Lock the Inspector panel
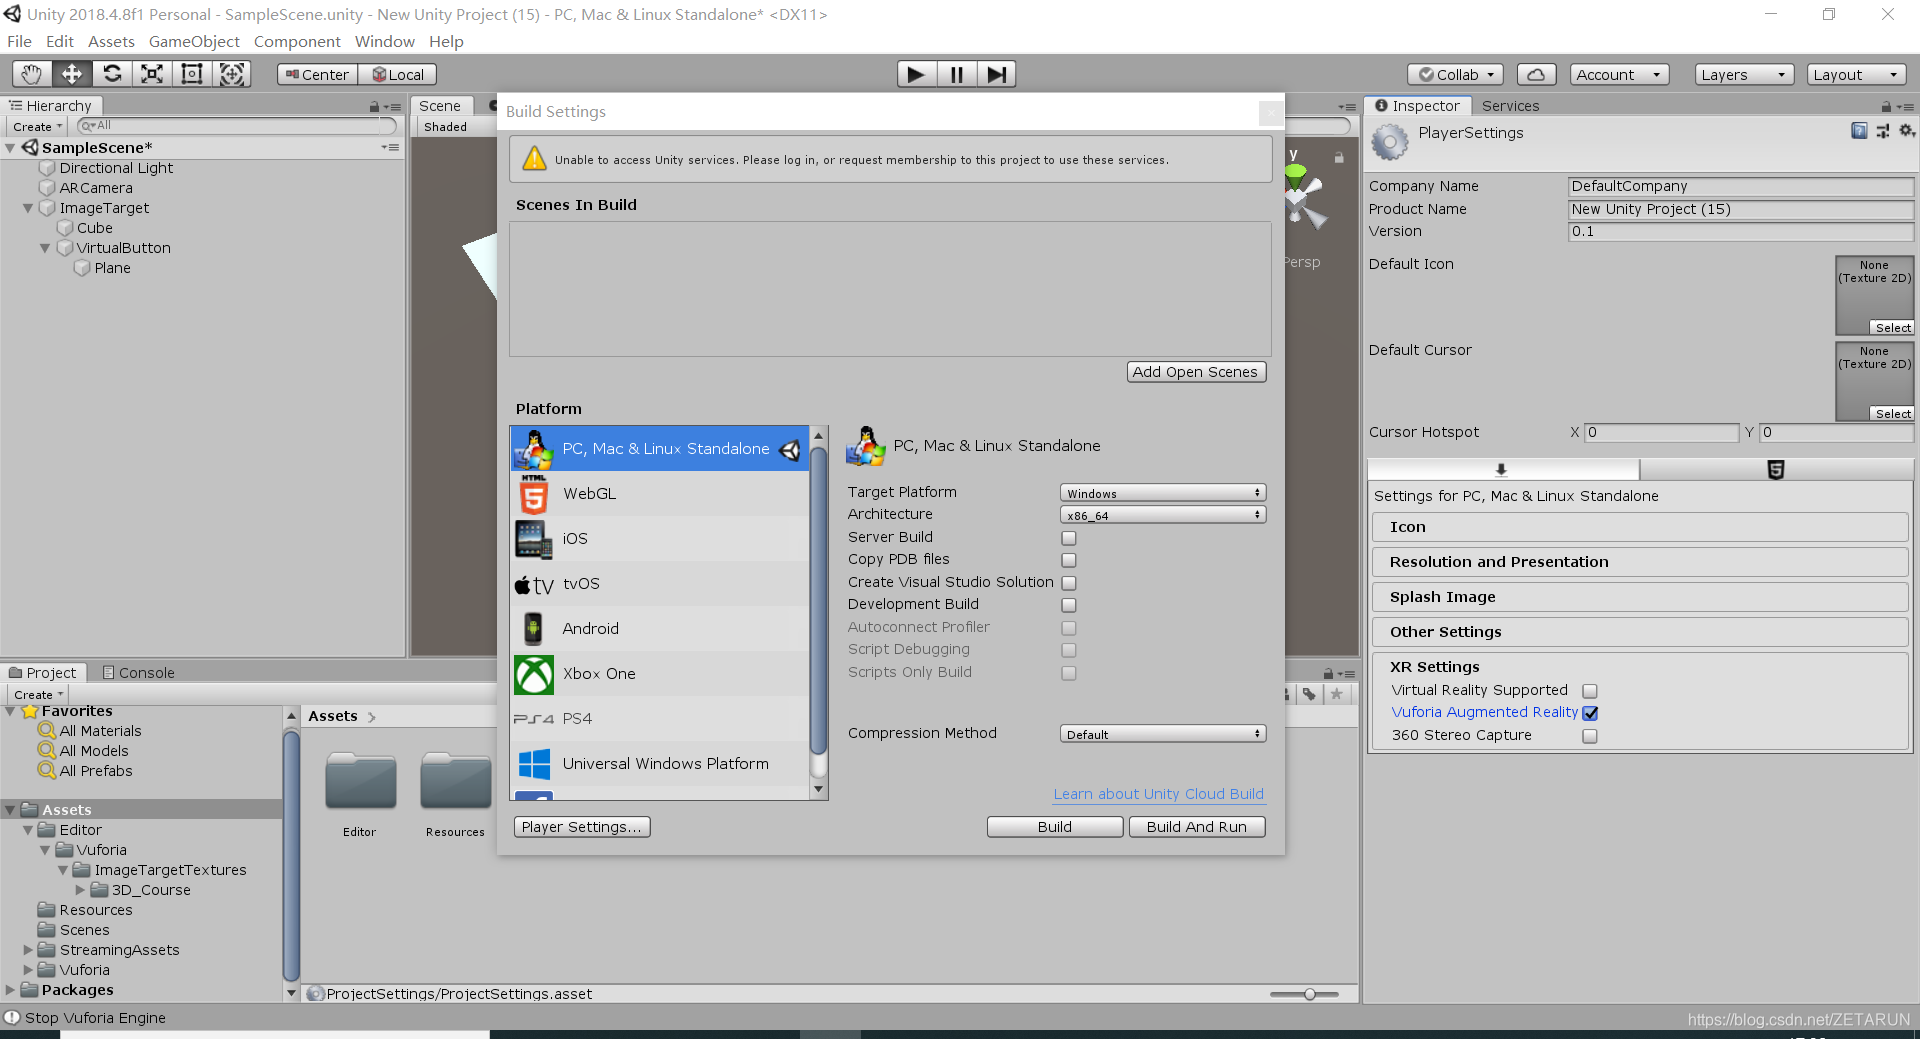Screen dimensions: 1920x1039 point(1886,106)
